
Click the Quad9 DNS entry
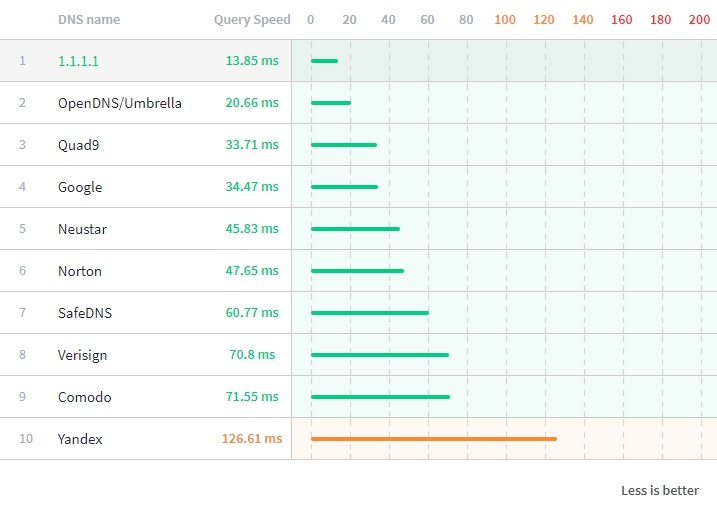(x=79, y=145)
